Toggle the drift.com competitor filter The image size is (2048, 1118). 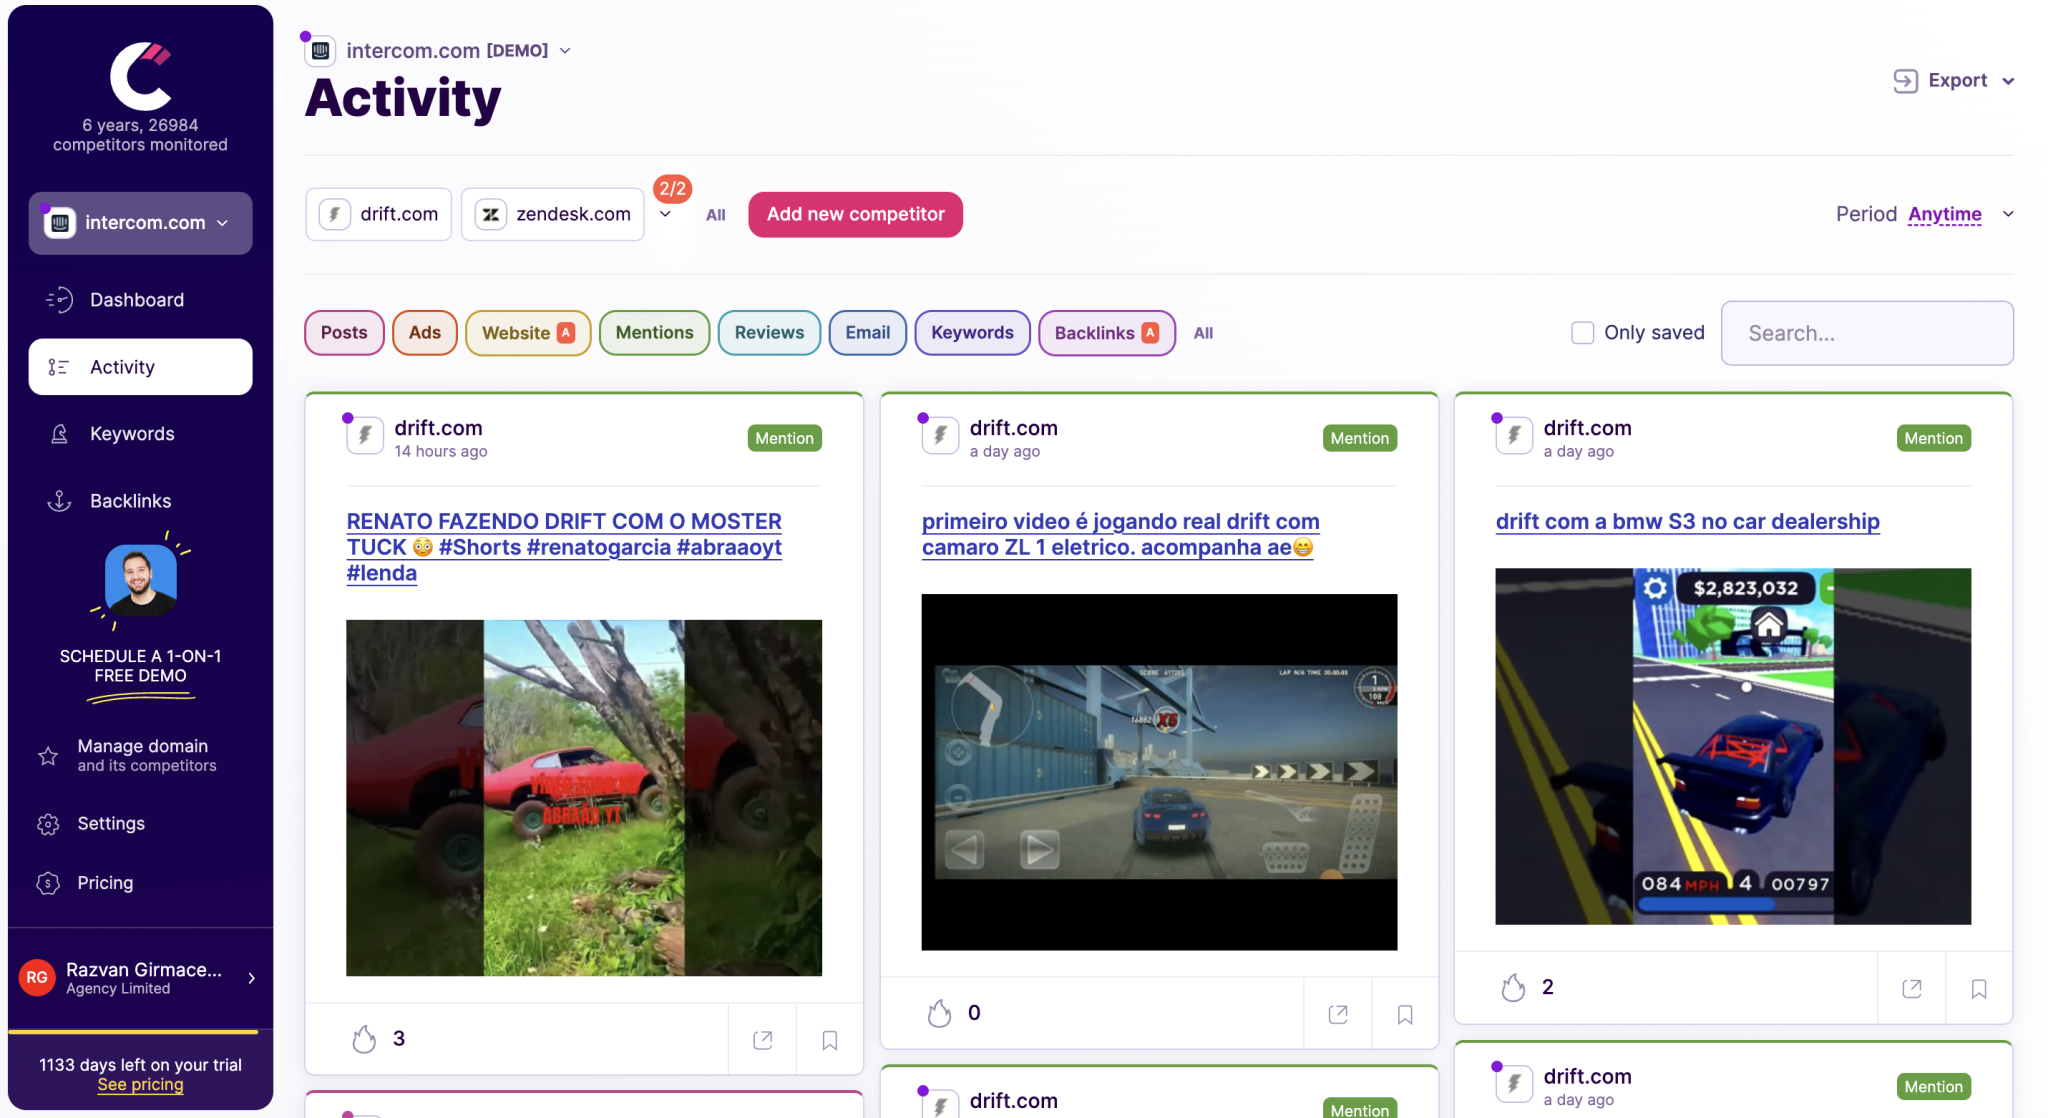pyautogui.click(x=379, y=214)
